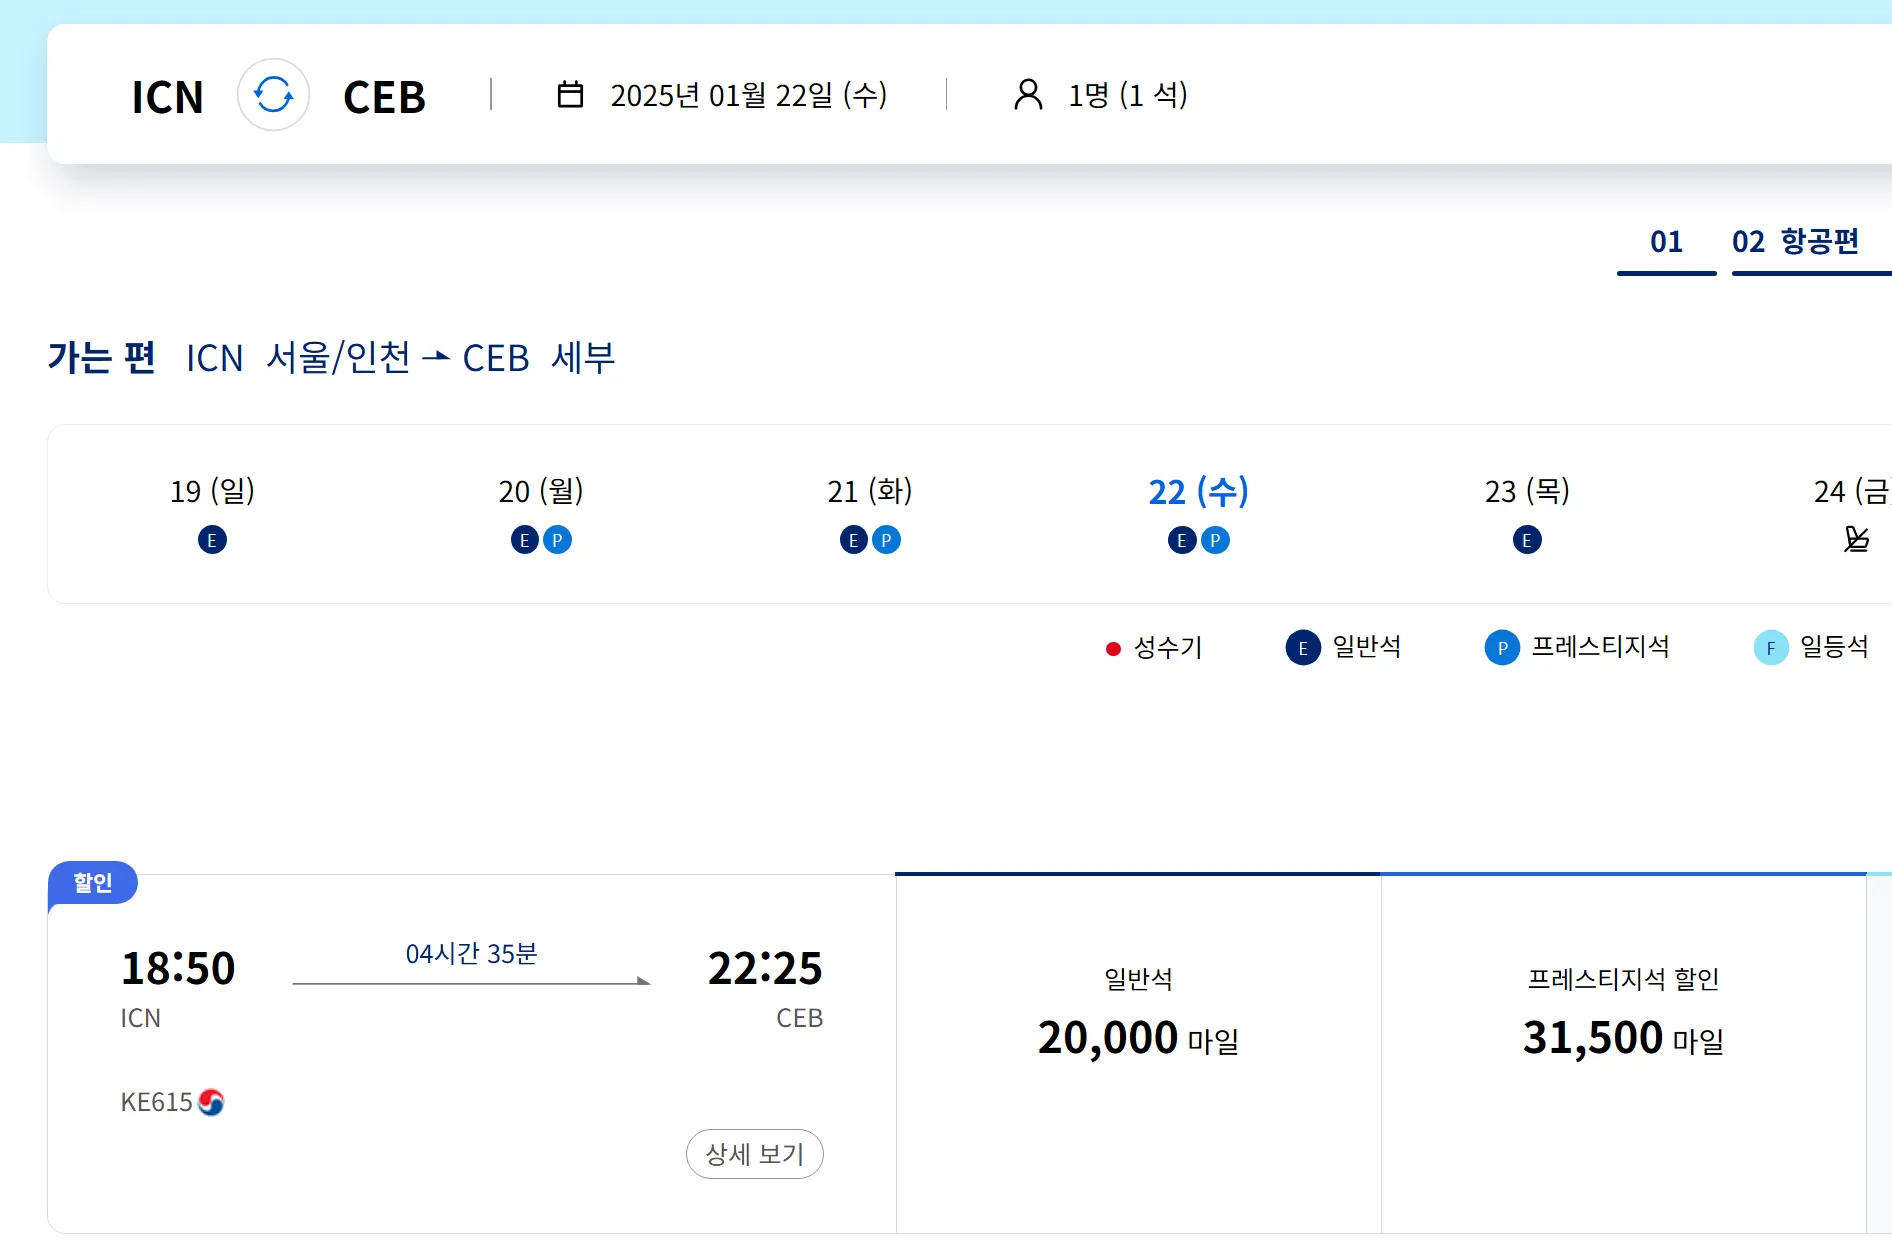Click the 할인 discount badge on the flight card

tap(93, 882)
